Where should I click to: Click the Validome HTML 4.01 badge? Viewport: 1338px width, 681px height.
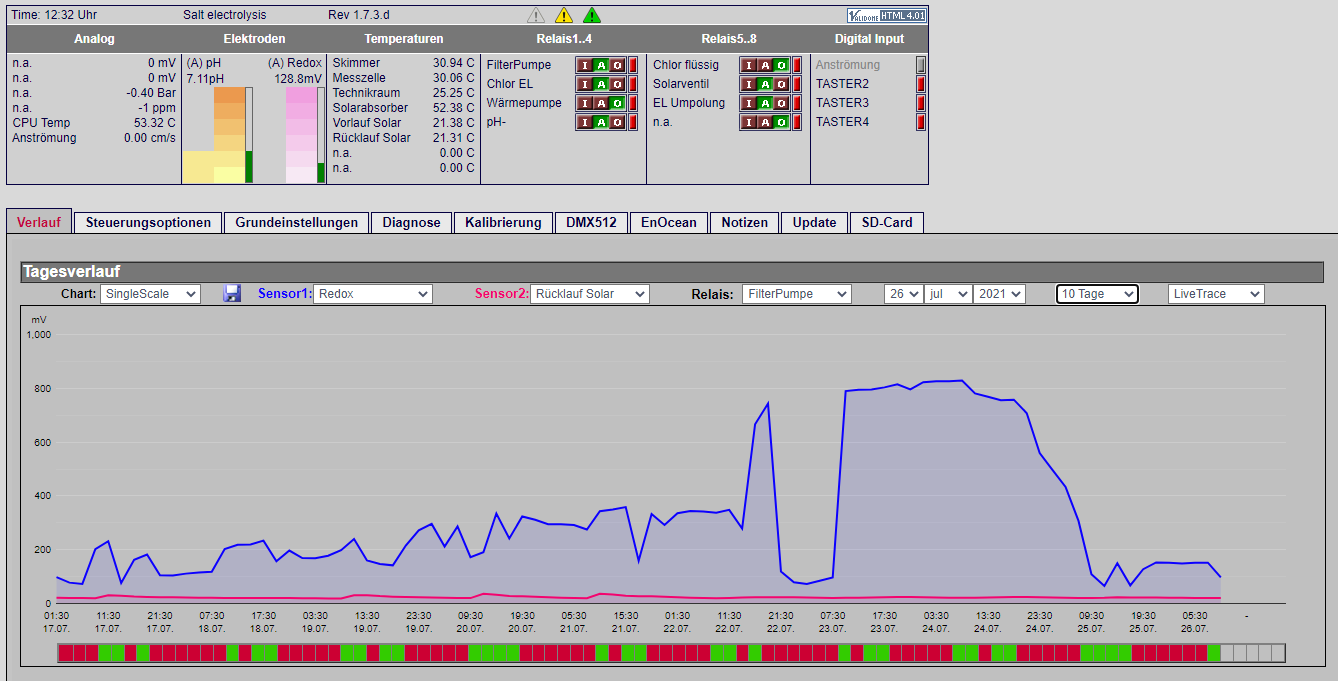pyautogui.click(x=887, y=15)
